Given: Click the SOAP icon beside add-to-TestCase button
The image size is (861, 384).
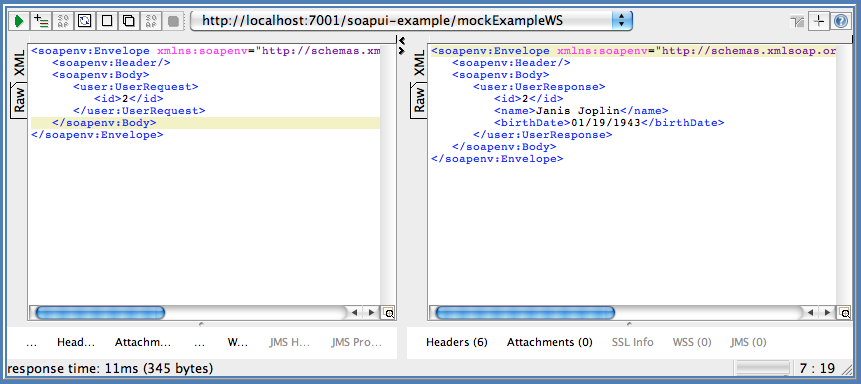Looking at the screenshot, I should [63, 21].
